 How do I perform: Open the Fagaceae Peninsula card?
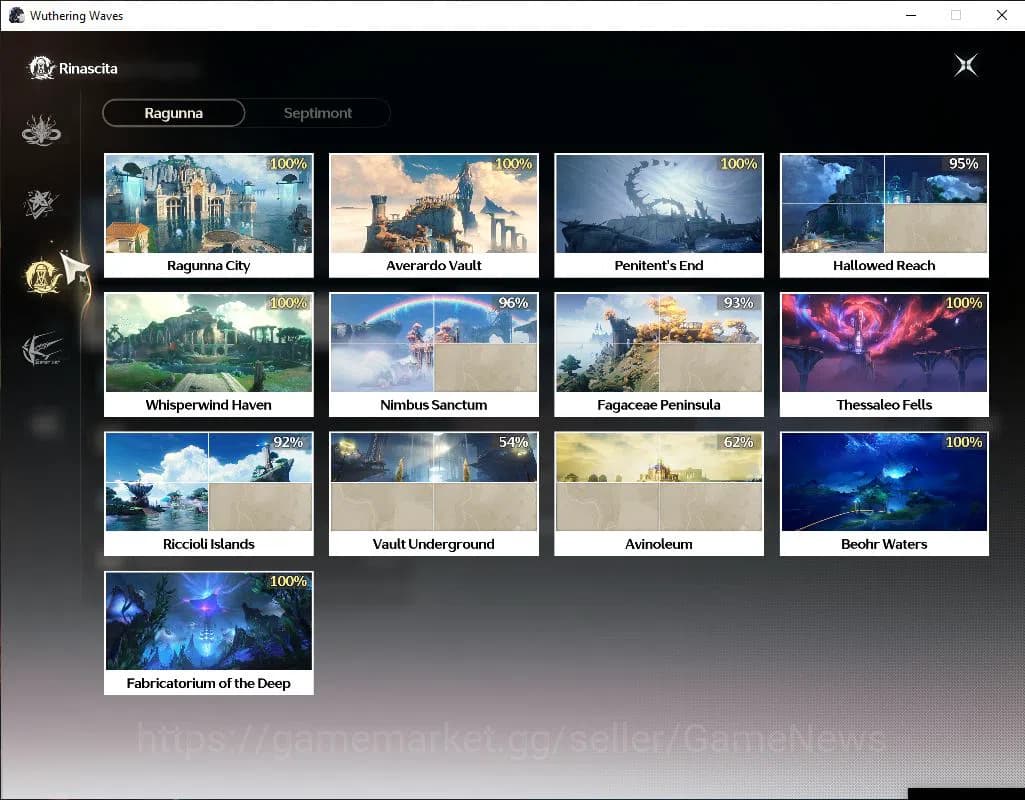659,355
